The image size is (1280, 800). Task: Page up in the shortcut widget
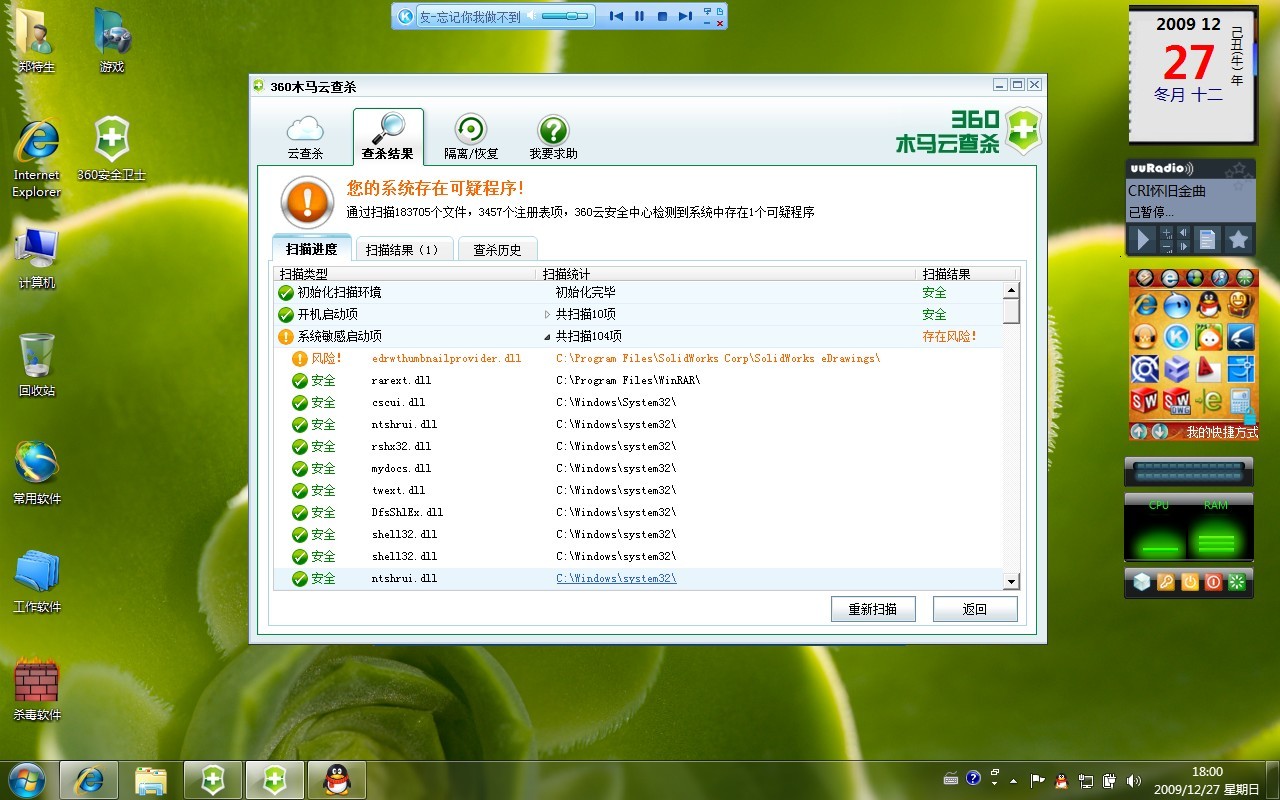(x=1140, y=432)
